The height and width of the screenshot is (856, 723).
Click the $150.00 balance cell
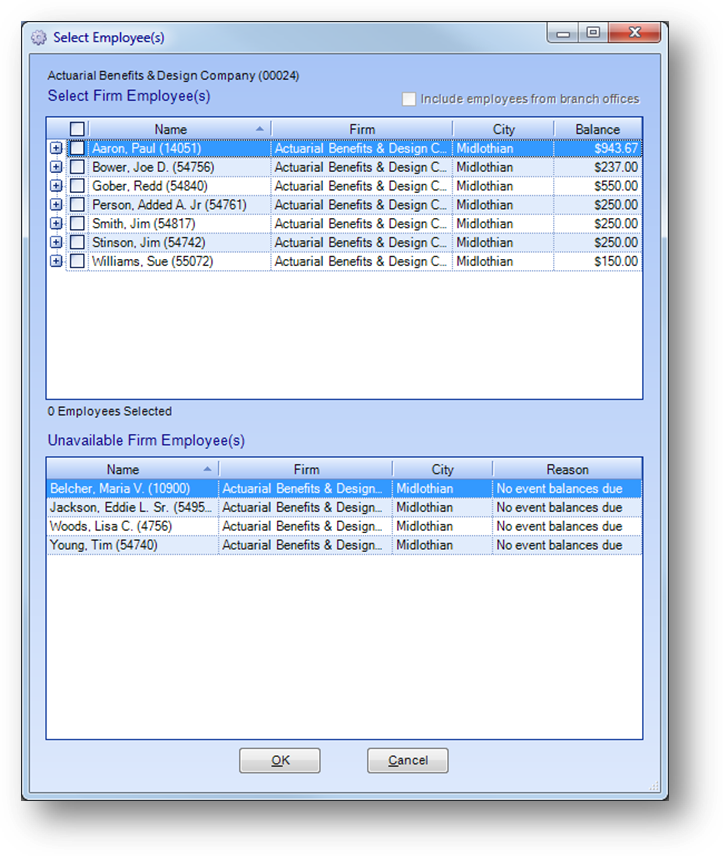click(598, 261)
